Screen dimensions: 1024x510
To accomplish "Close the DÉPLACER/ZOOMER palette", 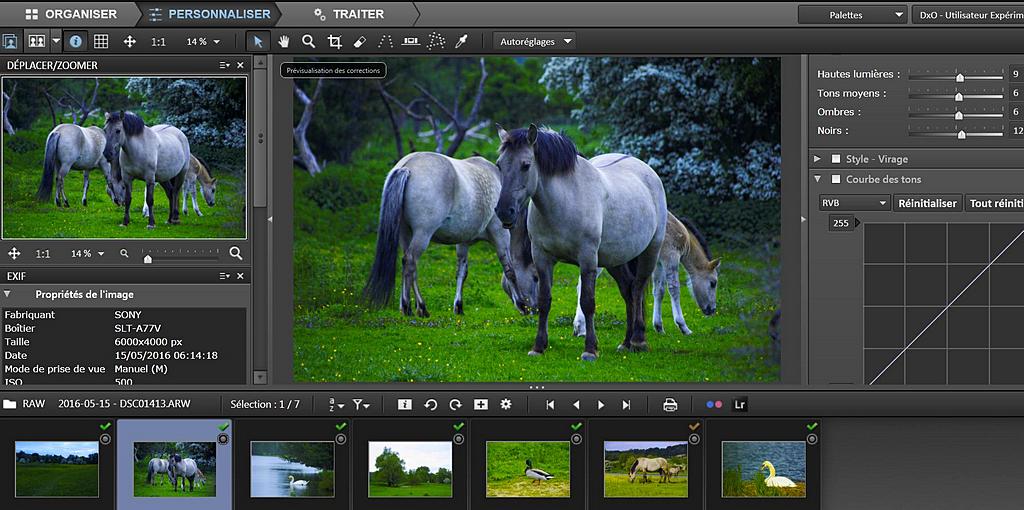I will (x=240, y=65).
